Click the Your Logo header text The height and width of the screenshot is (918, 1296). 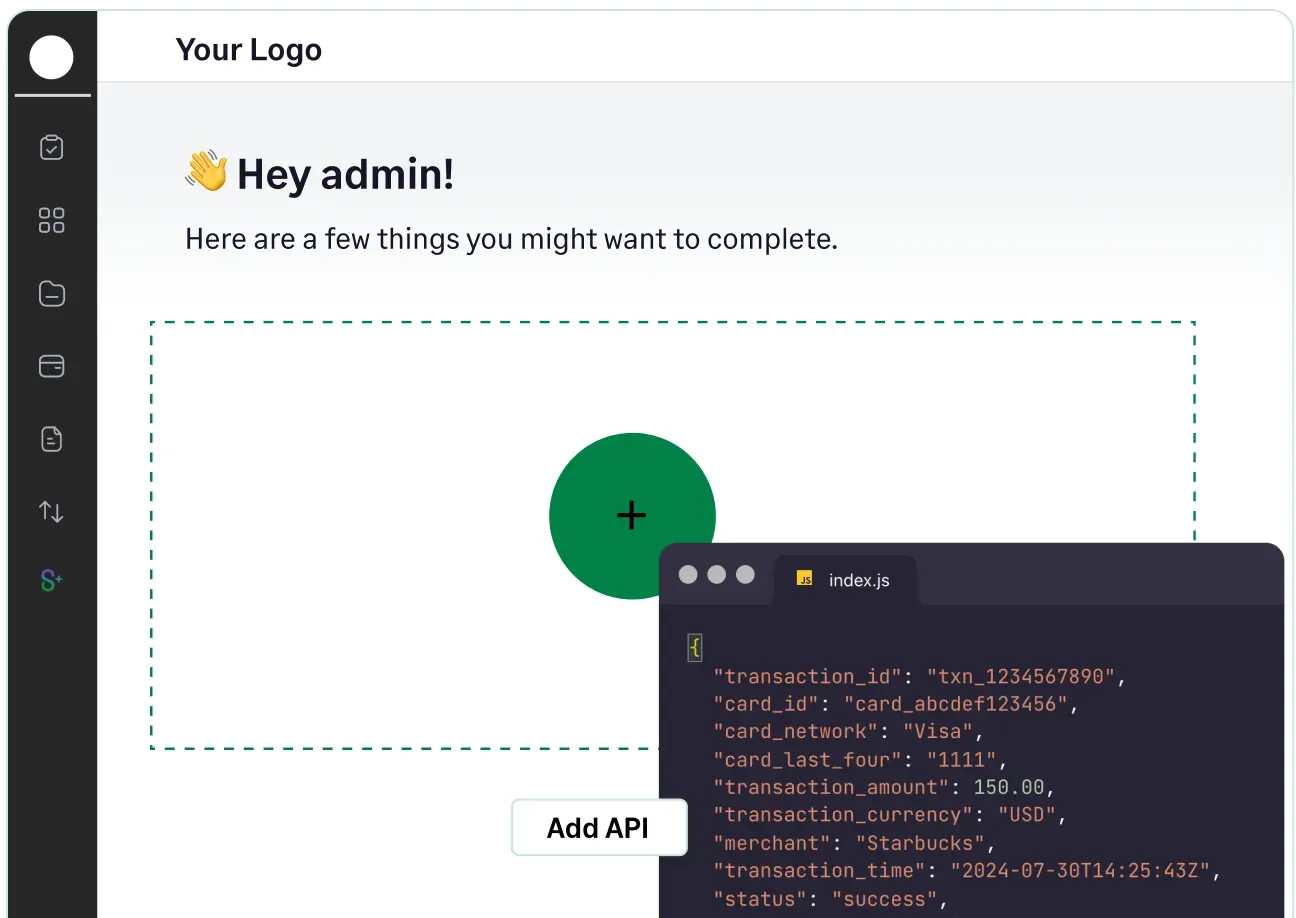tap(248, 50)
